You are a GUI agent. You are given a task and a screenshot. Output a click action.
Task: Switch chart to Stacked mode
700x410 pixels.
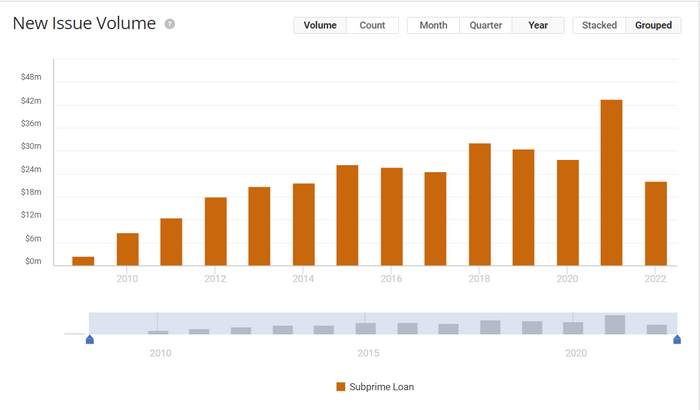(600, 25)
